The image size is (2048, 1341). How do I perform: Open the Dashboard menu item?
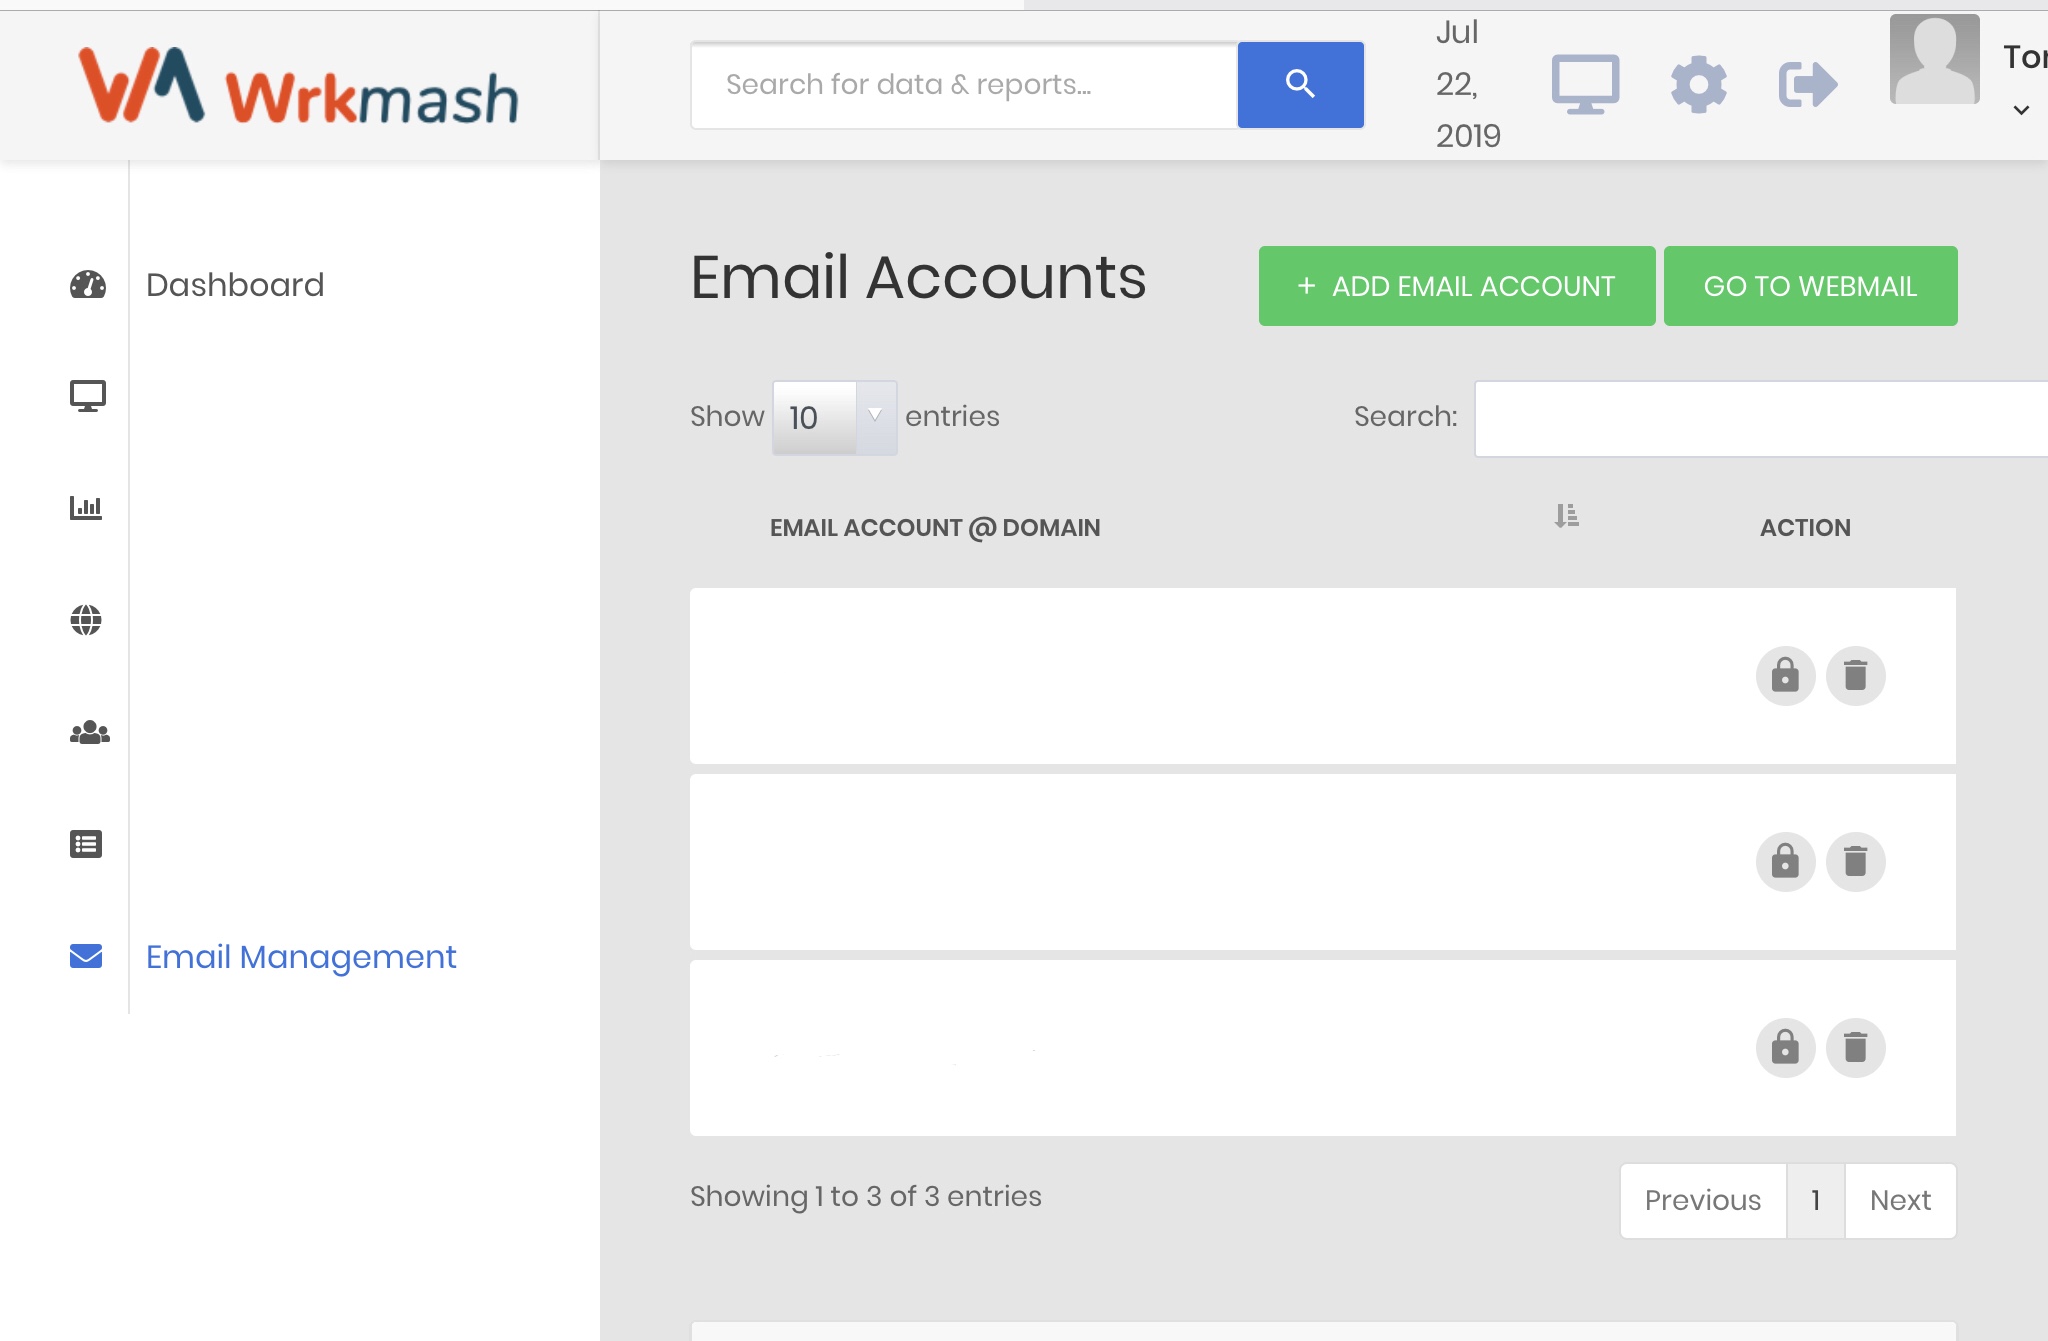235,284
